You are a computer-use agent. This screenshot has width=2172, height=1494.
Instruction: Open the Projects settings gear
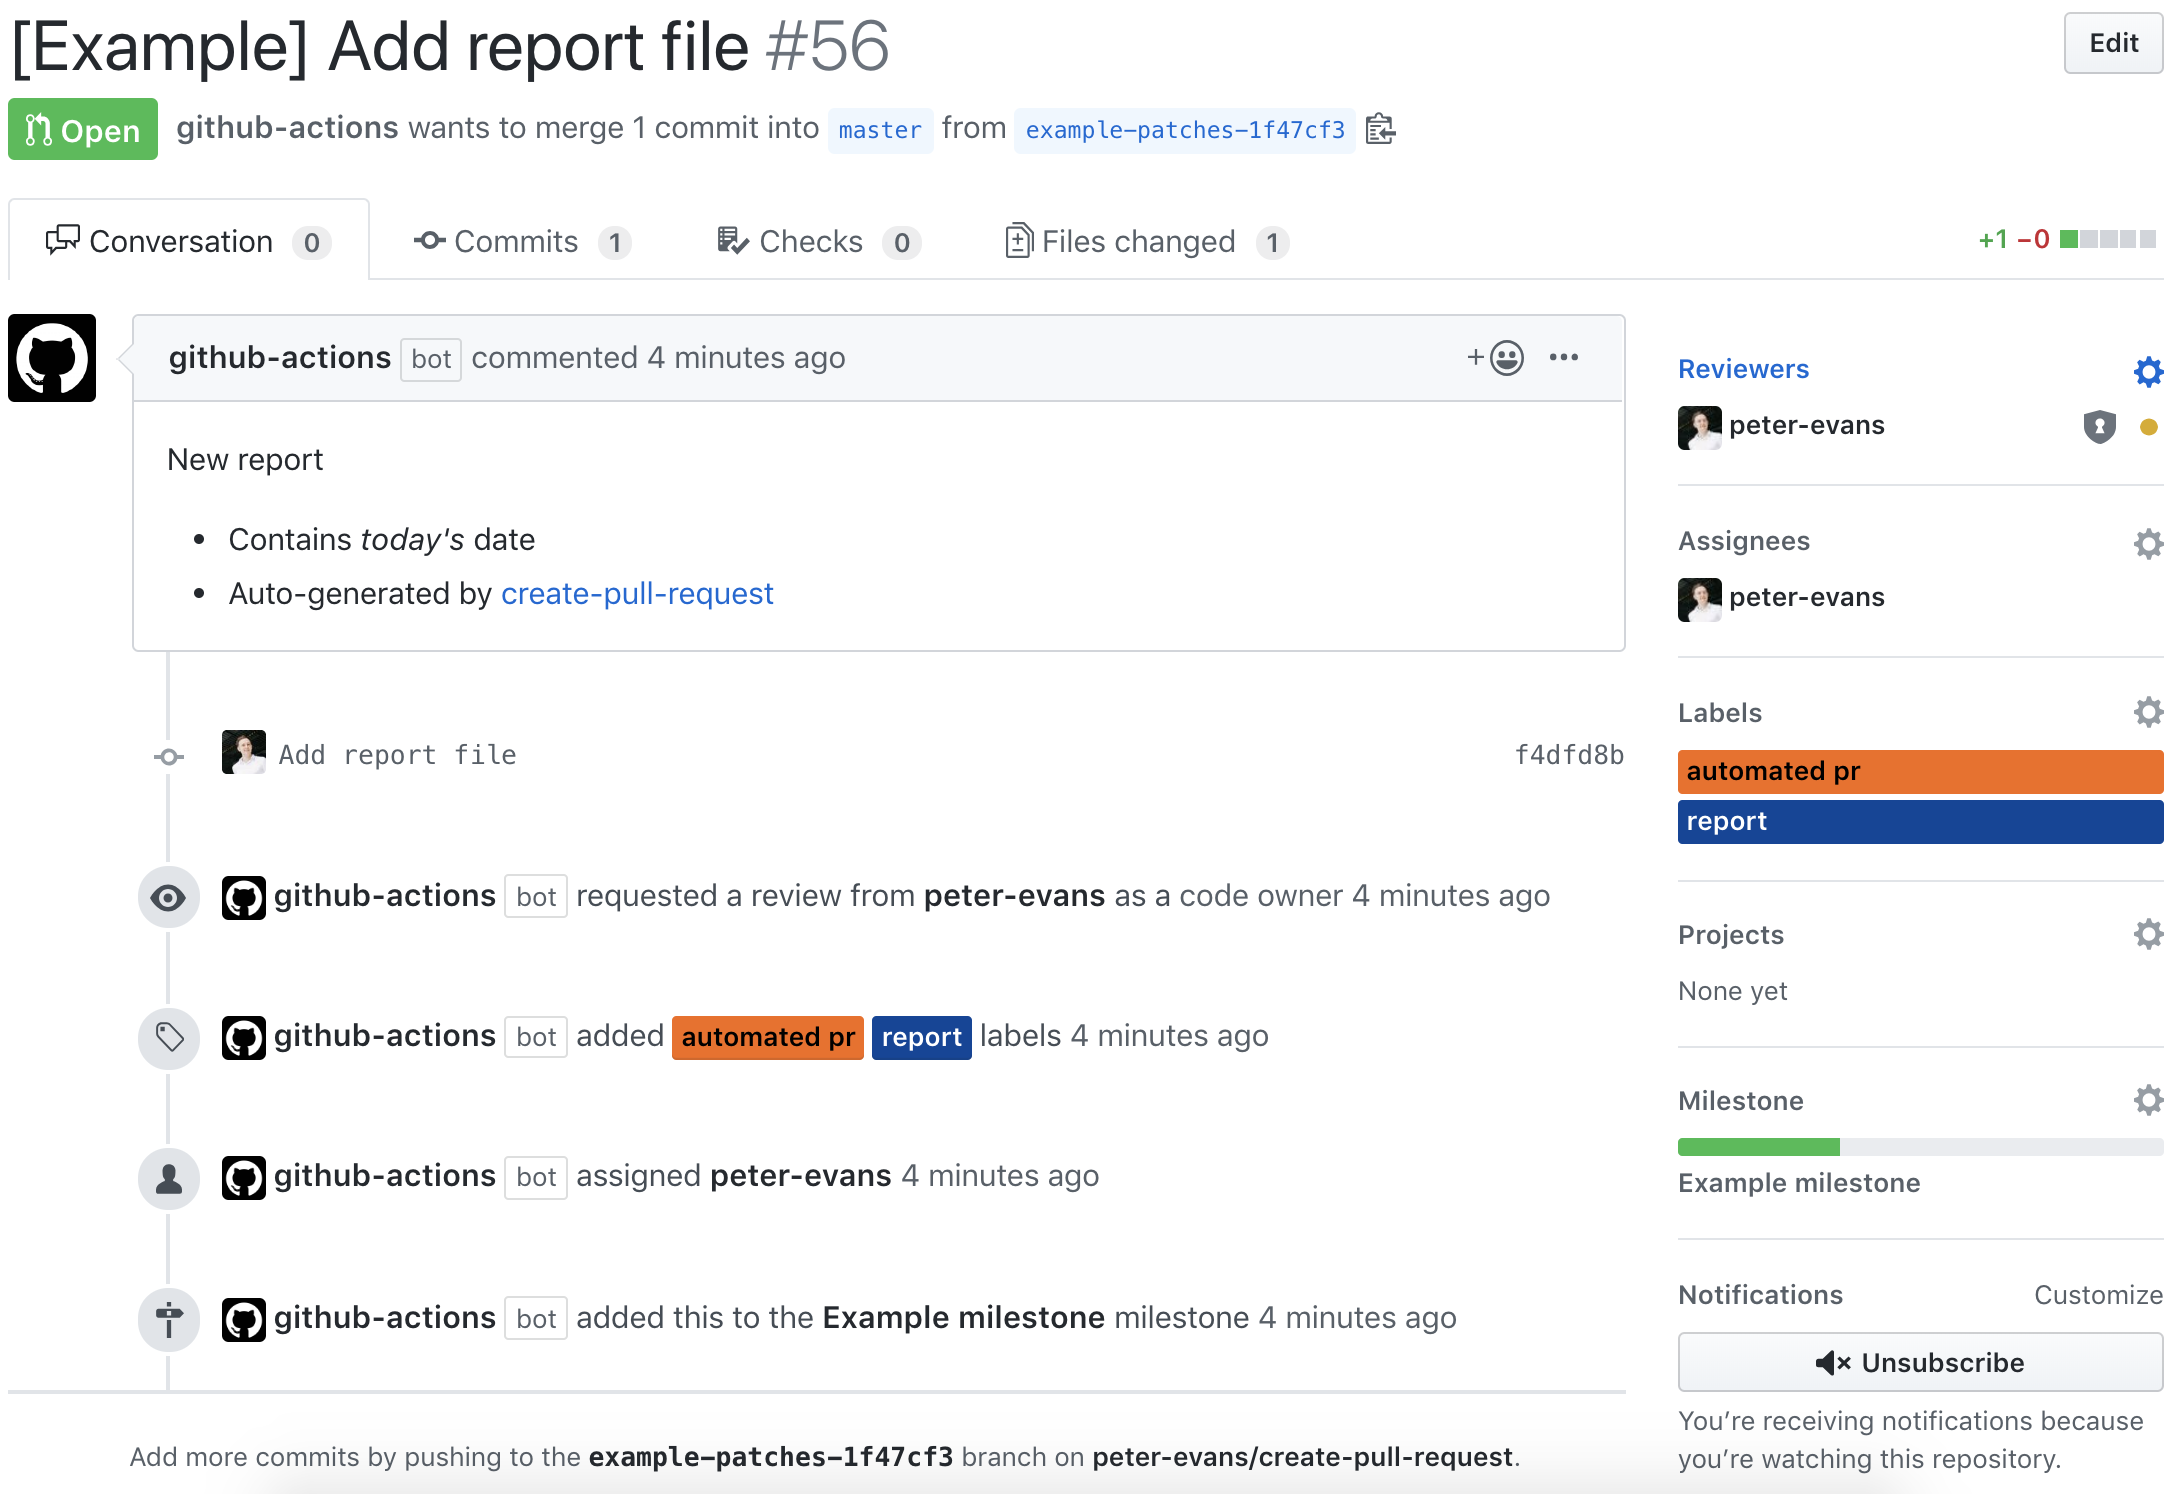[2147, 933]
